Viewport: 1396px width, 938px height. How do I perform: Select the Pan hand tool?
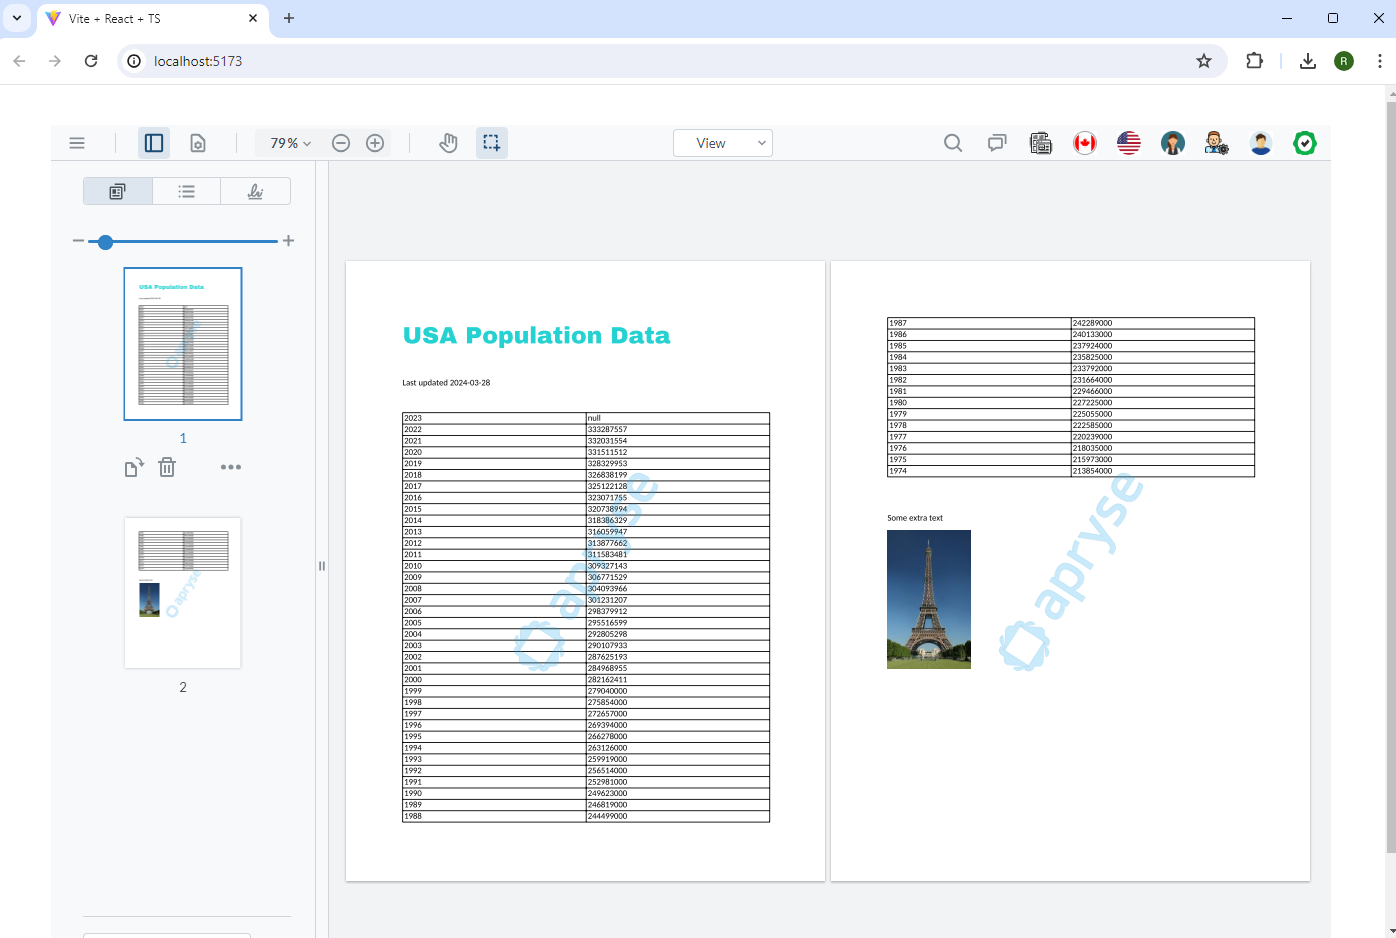click(448, 143)
